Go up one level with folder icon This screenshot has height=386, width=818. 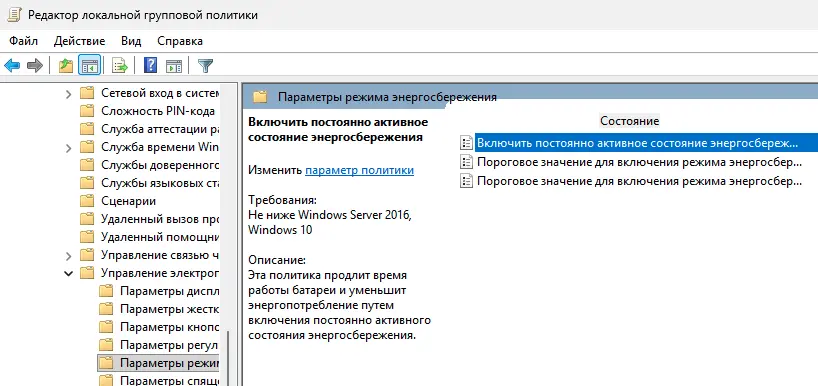[66, 66]
